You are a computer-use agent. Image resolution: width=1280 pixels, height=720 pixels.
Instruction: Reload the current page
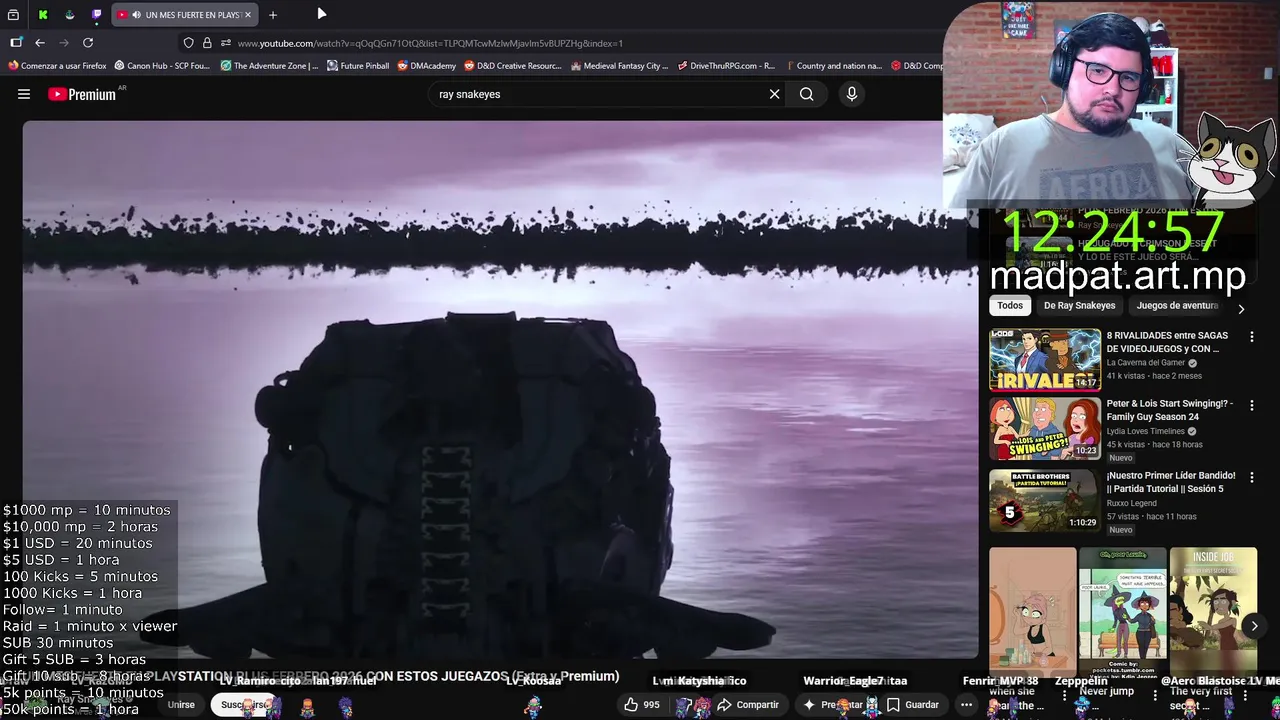coord(88,43)
